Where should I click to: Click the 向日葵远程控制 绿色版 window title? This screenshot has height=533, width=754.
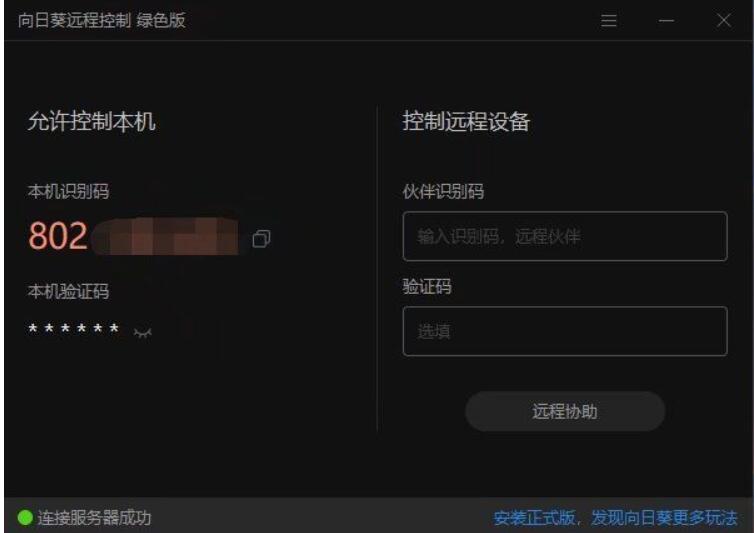102,20
